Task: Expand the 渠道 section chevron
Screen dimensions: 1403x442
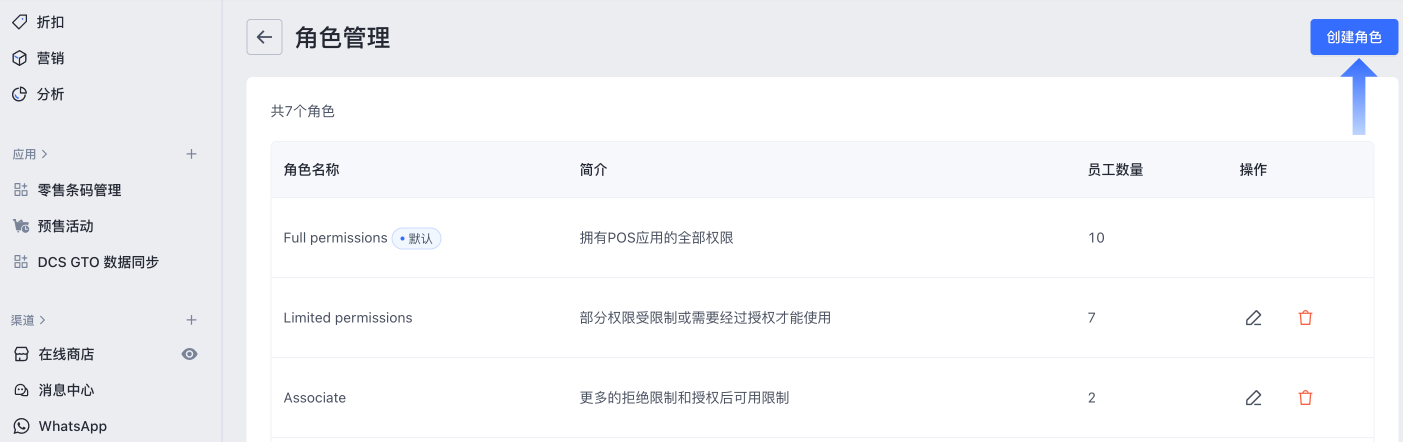Action: click(44, 320)
